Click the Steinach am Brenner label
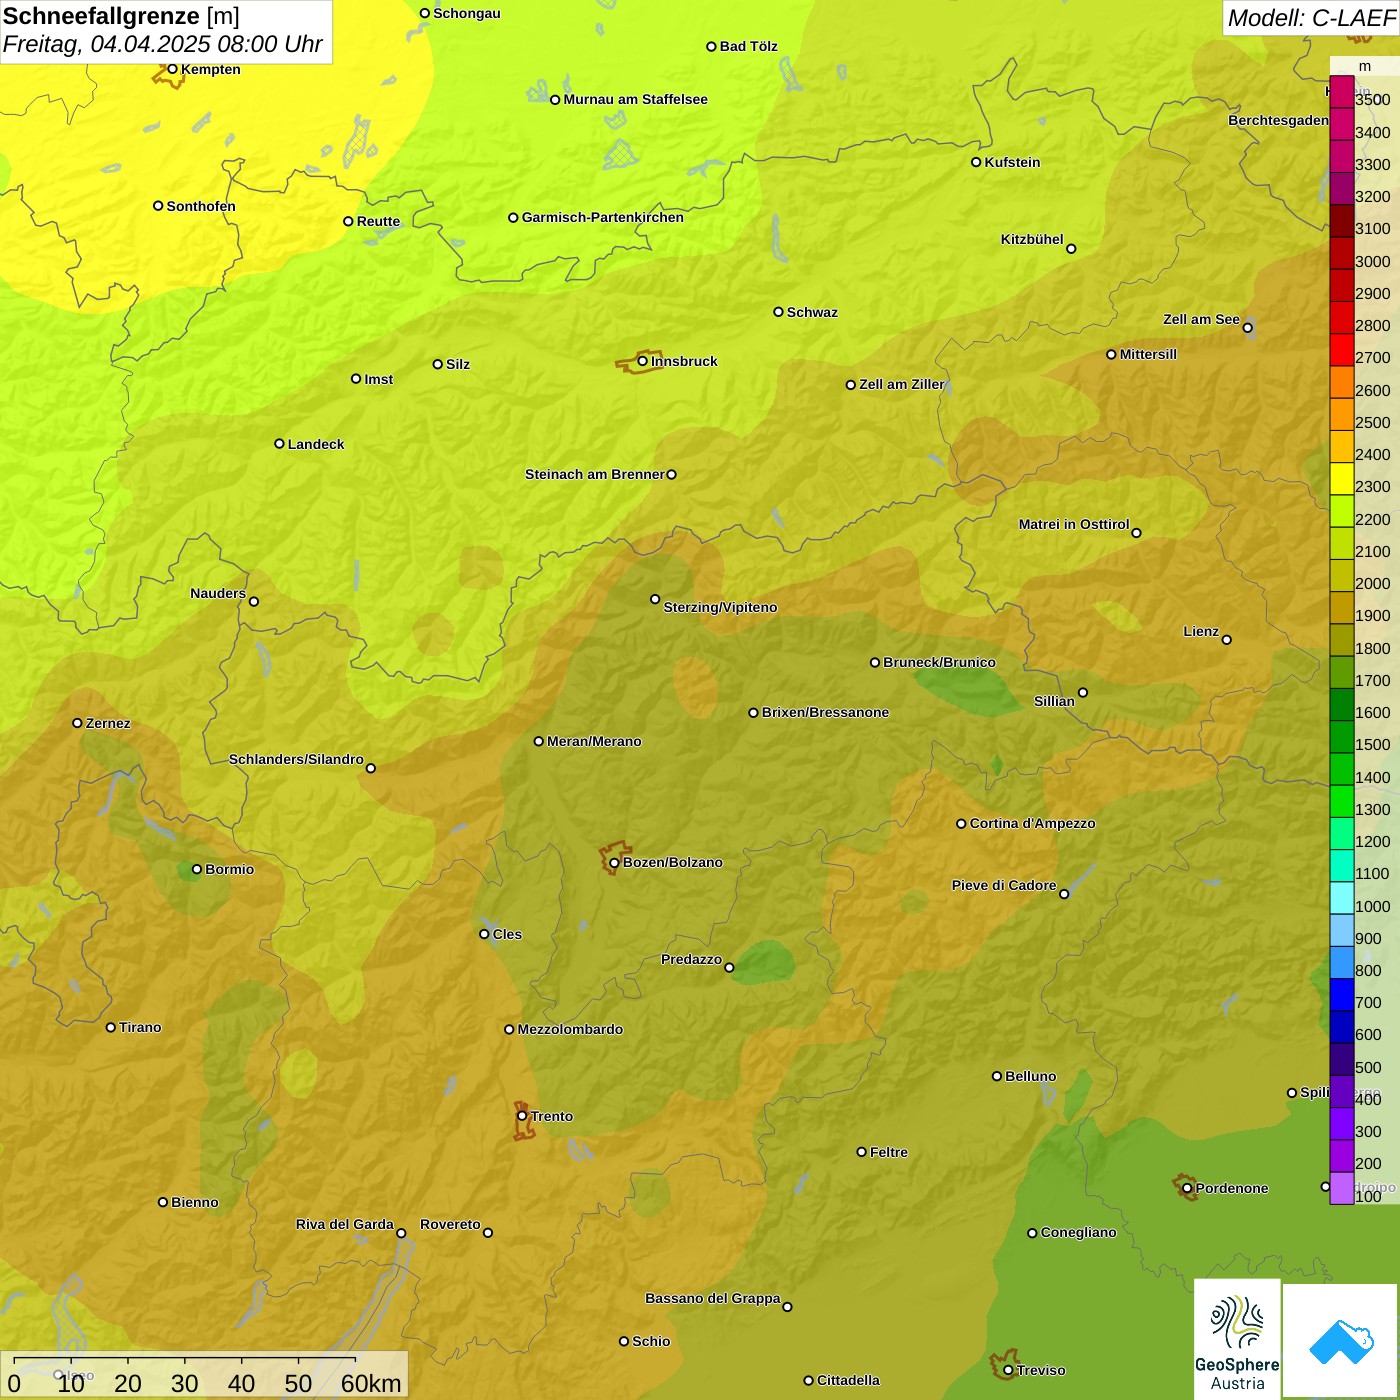This screenshot has width=1400, height=1400. pos(595,474)
